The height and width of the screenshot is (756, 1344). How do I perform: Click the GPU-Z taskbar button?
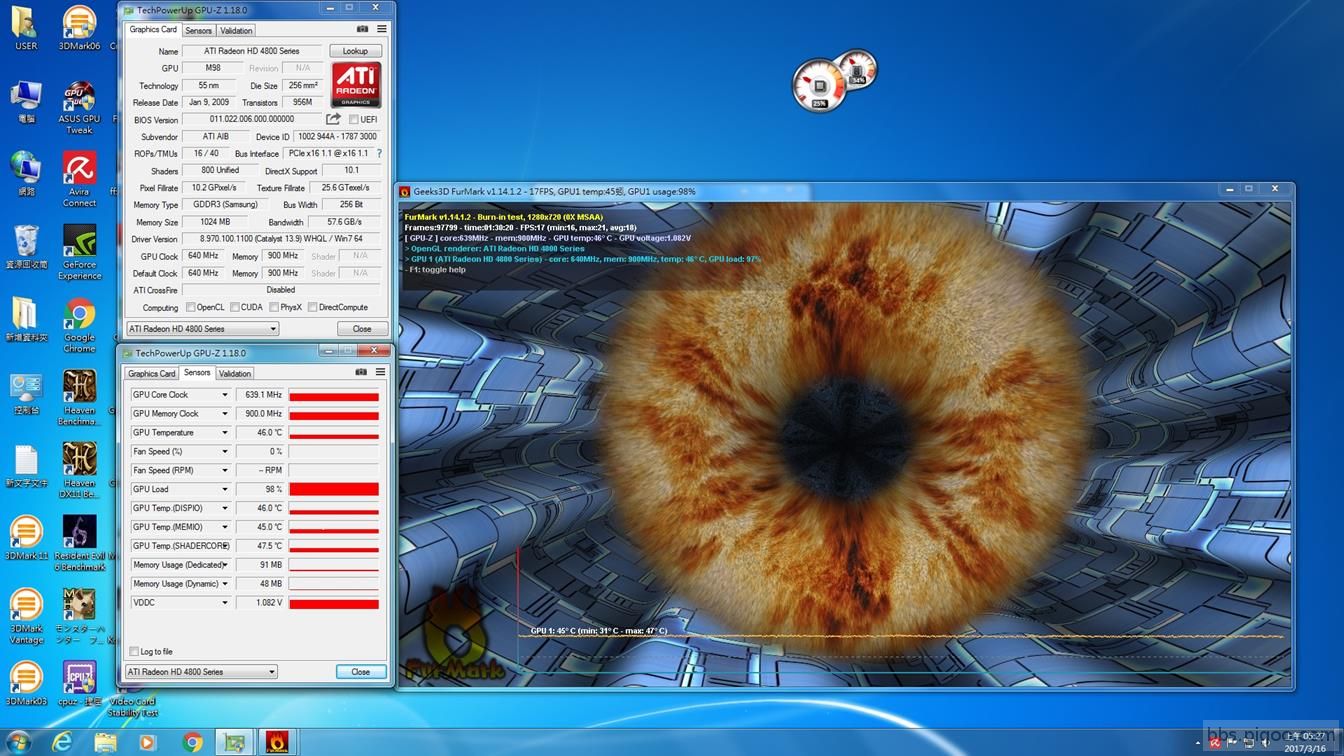pyautogui.click(x=235, y=741)
